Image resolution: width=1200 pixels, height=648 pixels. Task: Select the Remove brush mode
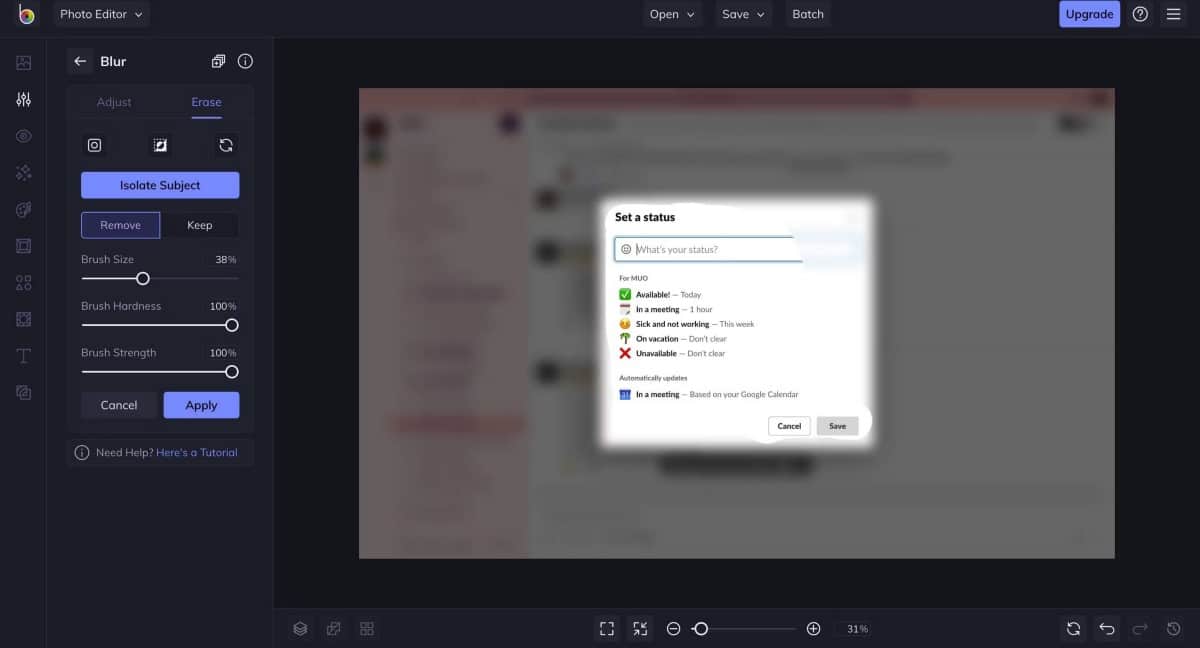(120, 225)
